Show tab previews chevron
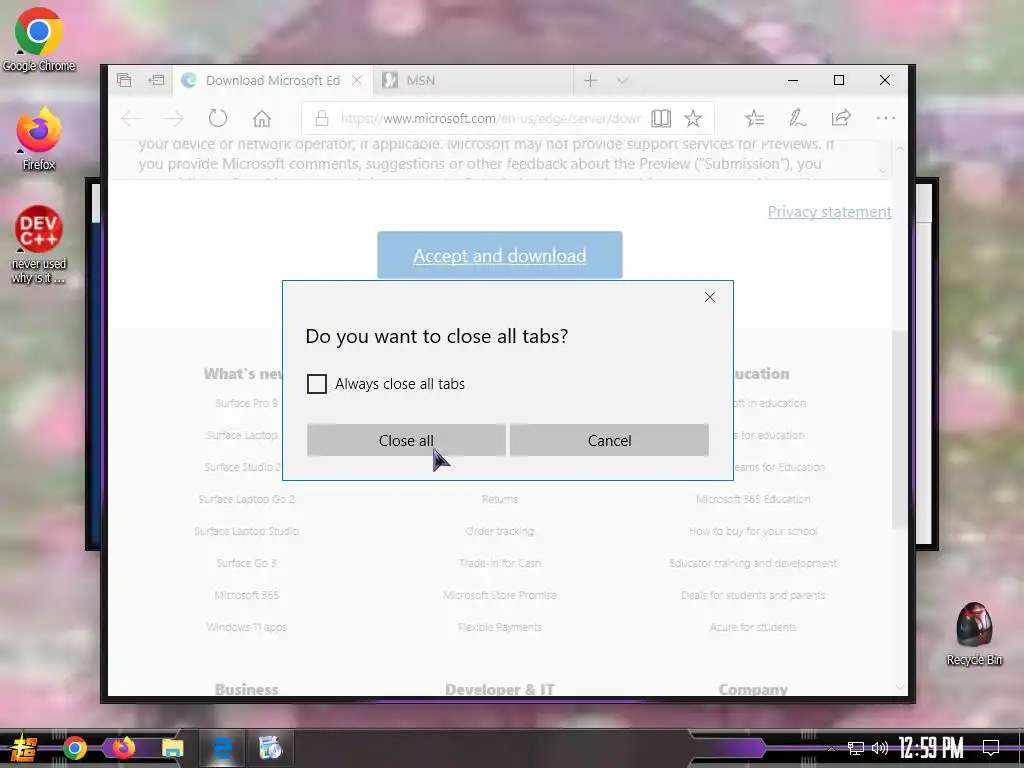This screenshot has width=1024, height=768. [x=622, y=80]
